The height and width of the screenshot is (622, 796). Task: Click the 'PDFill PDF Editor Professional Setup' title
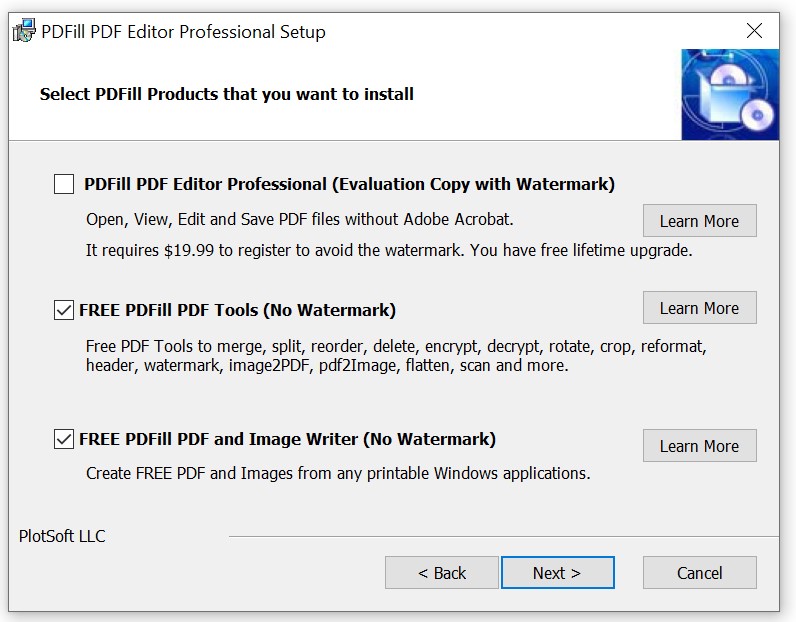[183, 32]
